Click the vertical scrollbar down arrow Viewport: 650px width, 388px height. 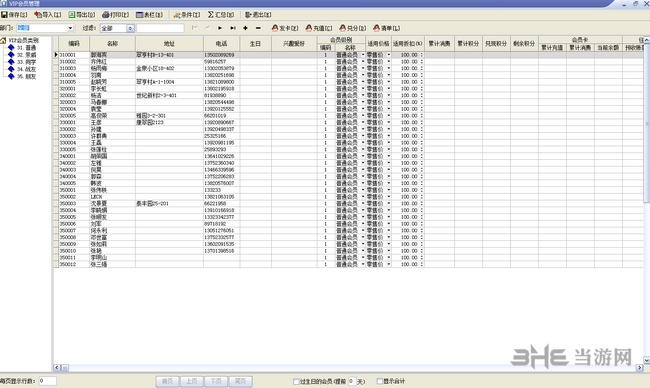647,361
